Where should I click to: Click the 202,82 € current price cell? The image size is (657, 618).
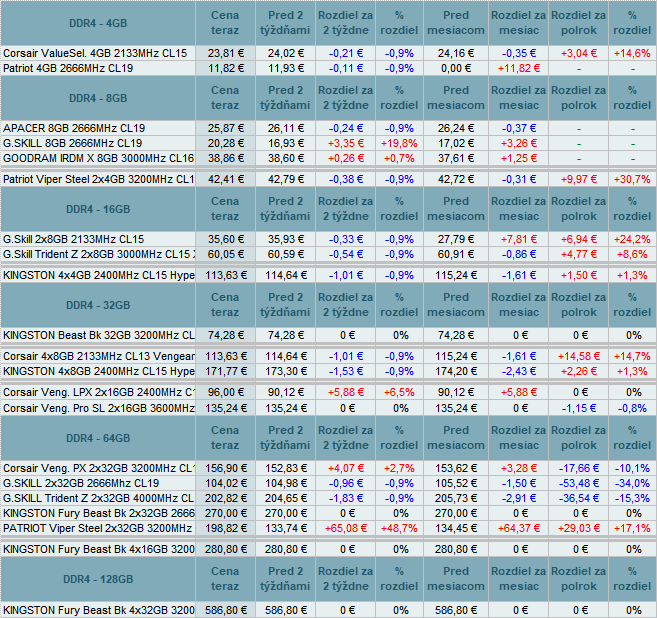[226, 498]
